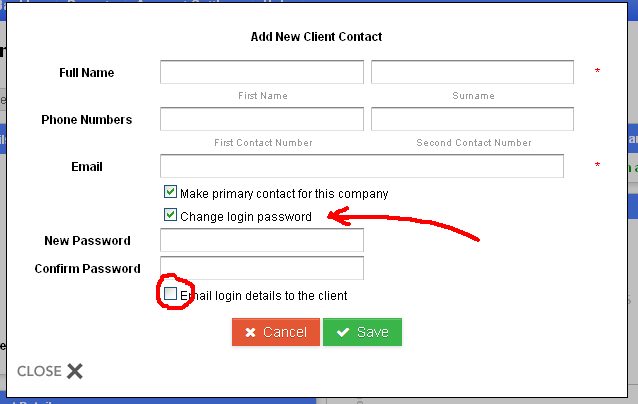Click into the Email address field
This screenshot has width=638, height=404.
click(x=361, y=166)
